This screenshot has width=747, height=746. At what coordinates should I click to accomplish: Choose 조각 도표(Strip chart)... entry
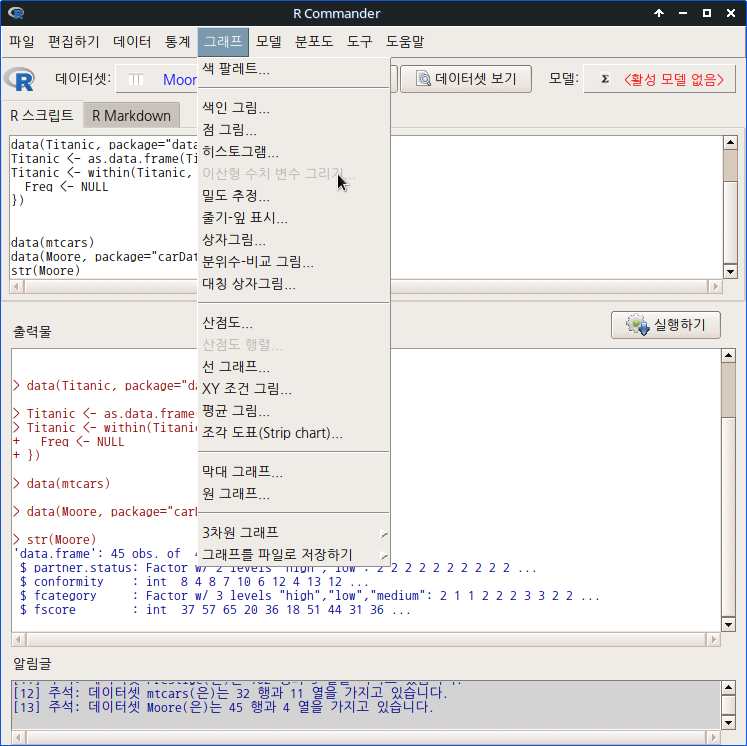pyautogui.click(x=294, y=433)
